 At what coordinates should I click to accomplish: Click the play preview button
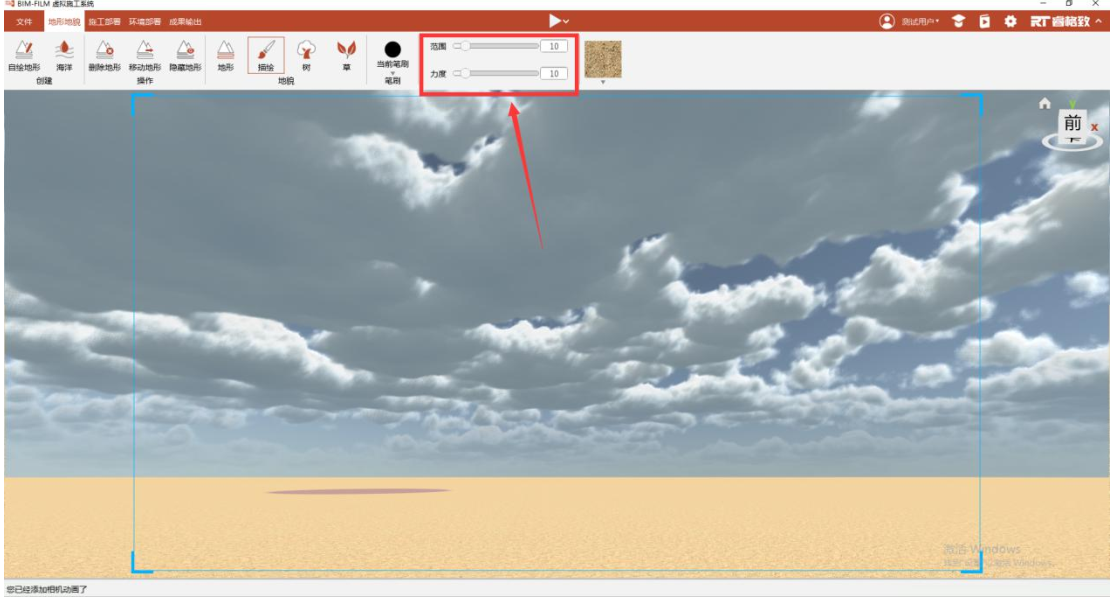tap(555, 21)
